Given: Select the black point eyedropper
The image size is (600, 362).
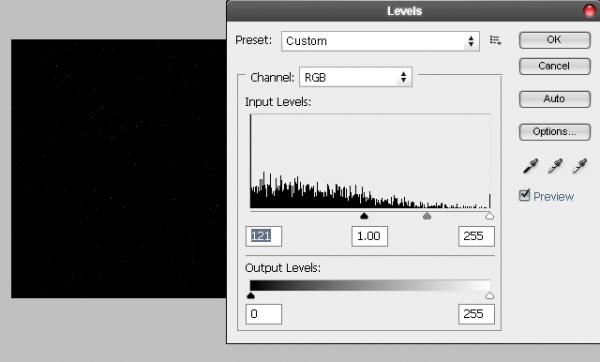Looking at the screenshot, I should pos(530,166).
